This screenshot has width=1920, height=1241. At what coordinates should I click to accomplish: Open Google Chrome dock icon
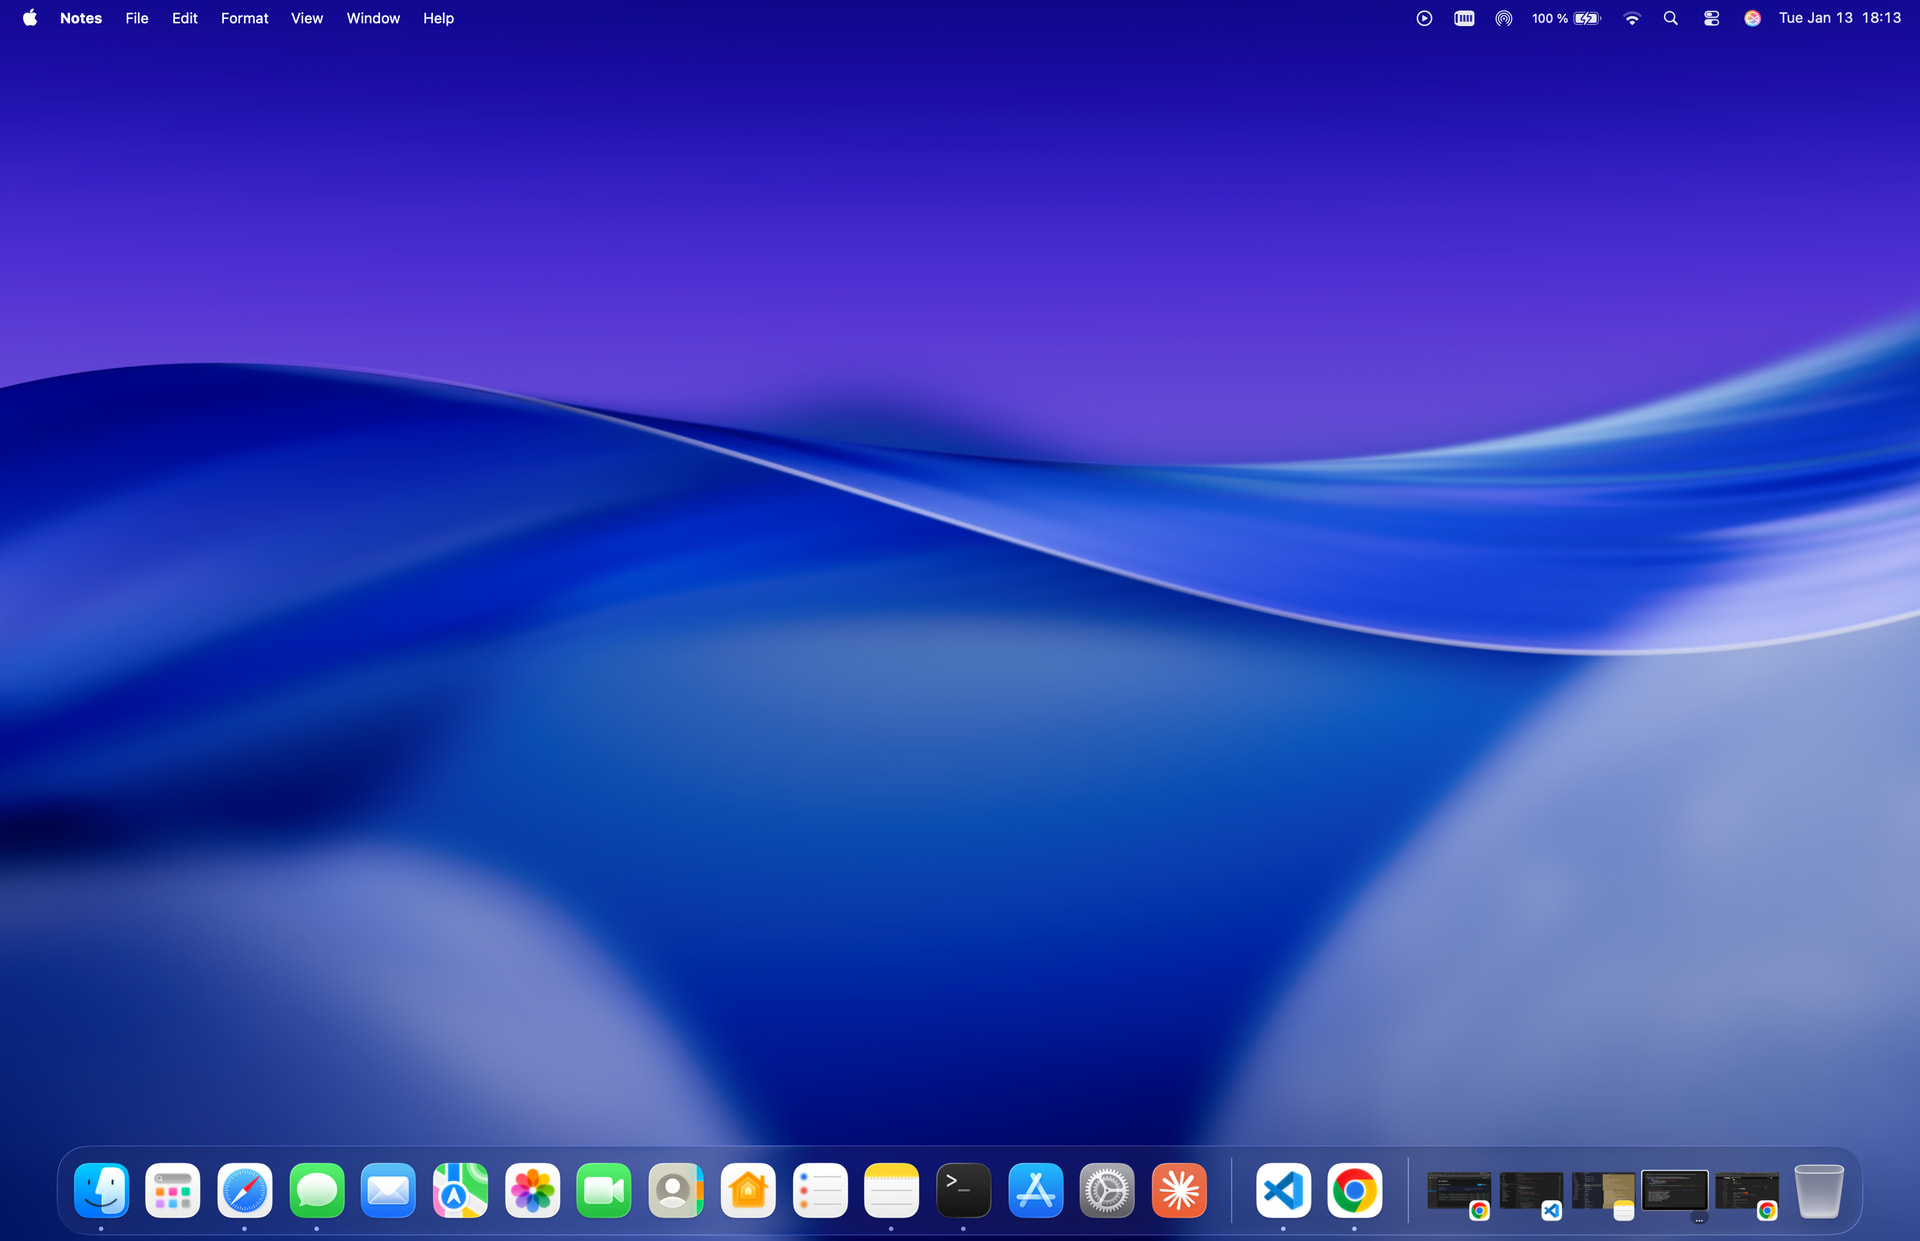tap(1354, 1190)
